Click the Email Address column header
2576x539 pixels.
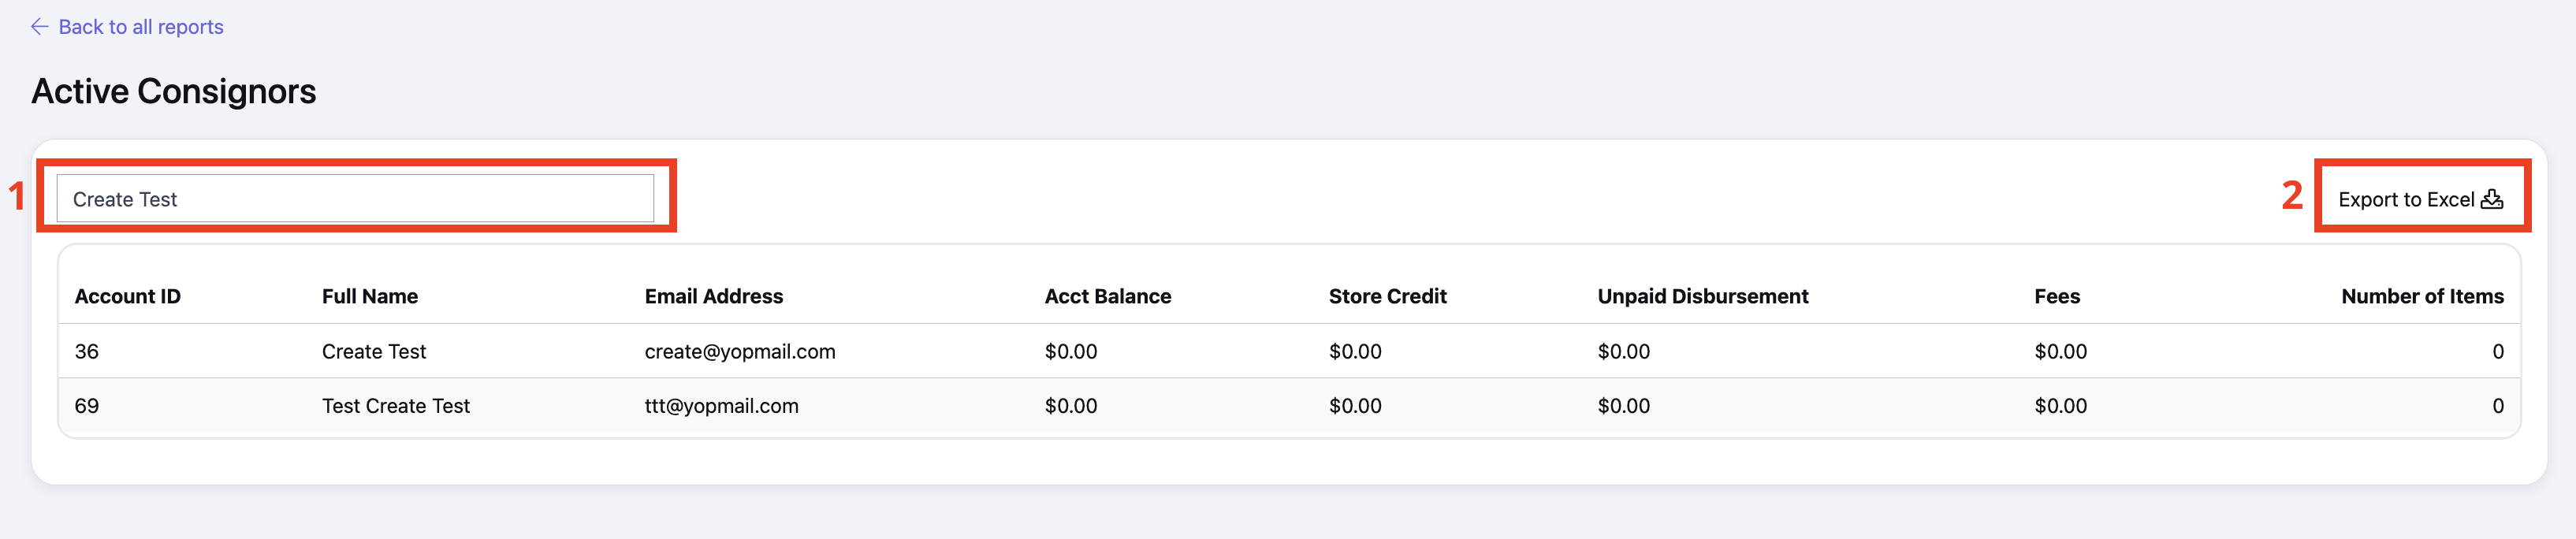pos(714,296)
